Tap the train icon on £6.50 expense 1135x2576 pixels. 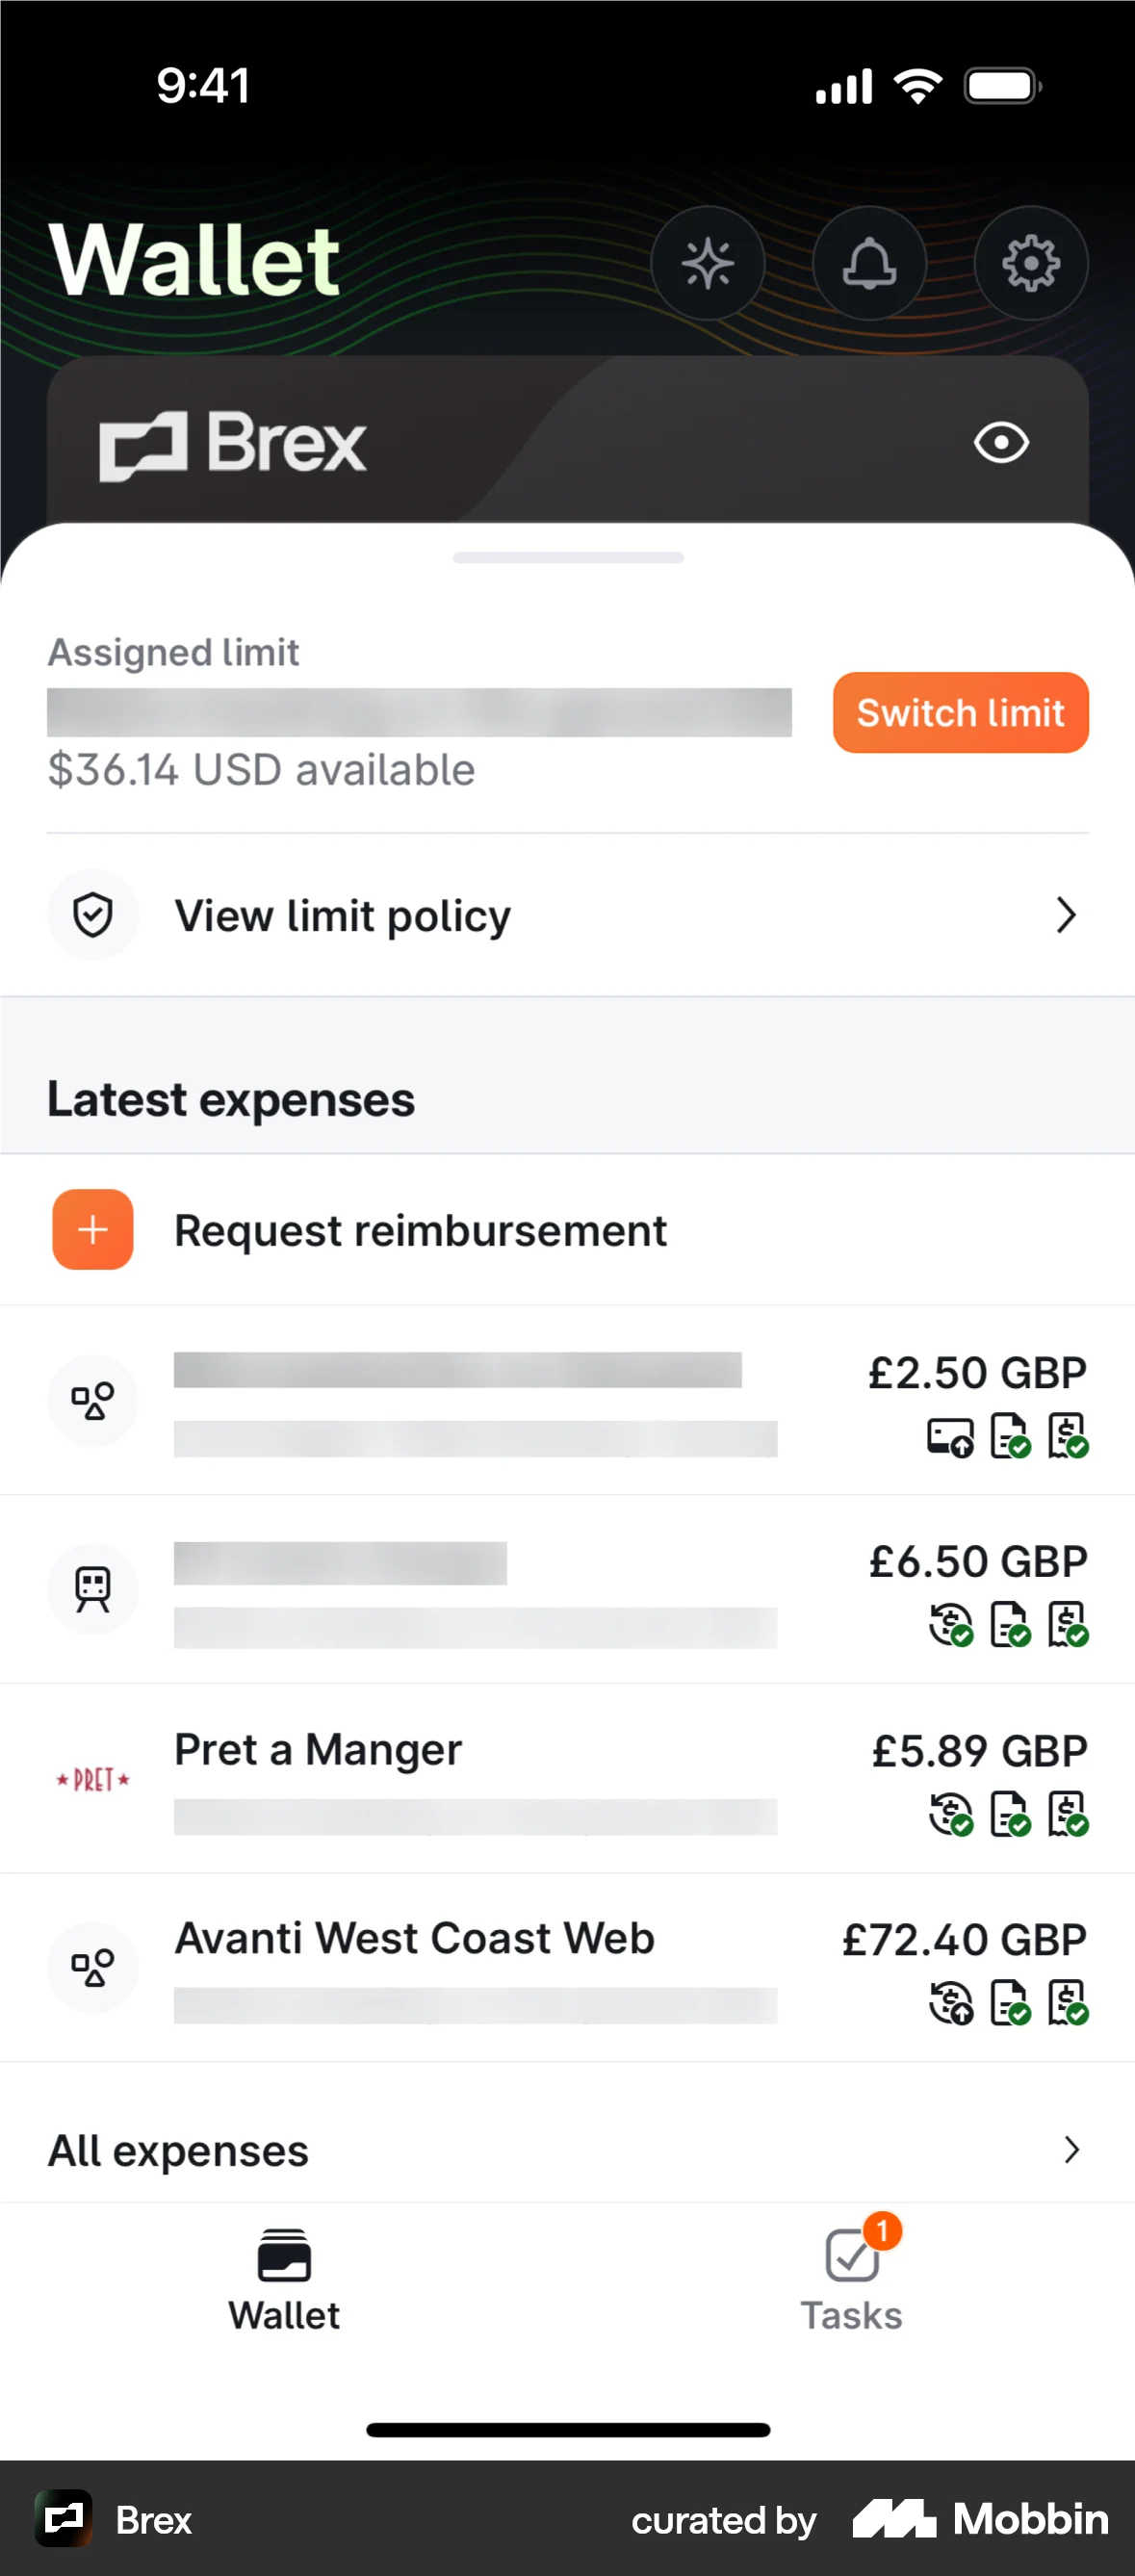(93, 1589)
